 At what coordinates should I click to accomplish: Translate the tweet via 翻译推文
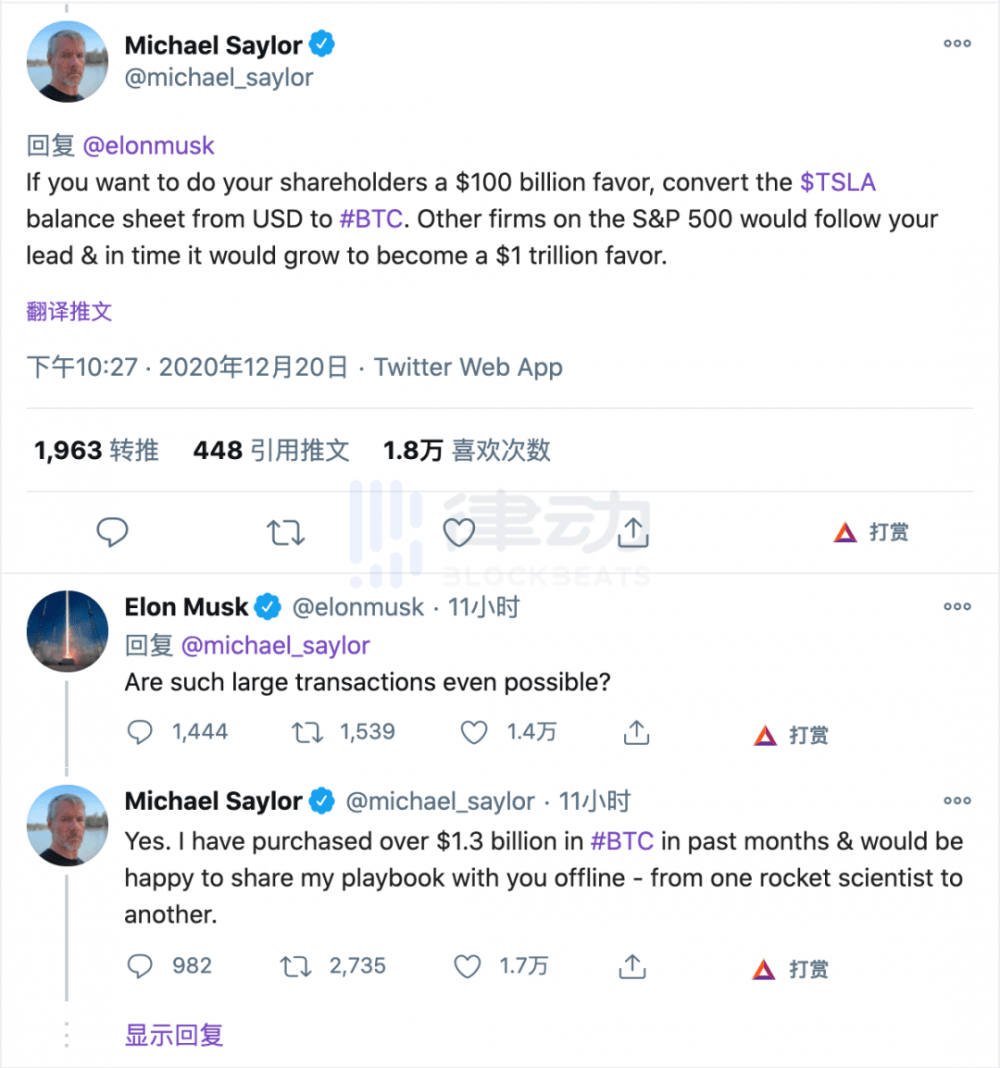(69, 311)
